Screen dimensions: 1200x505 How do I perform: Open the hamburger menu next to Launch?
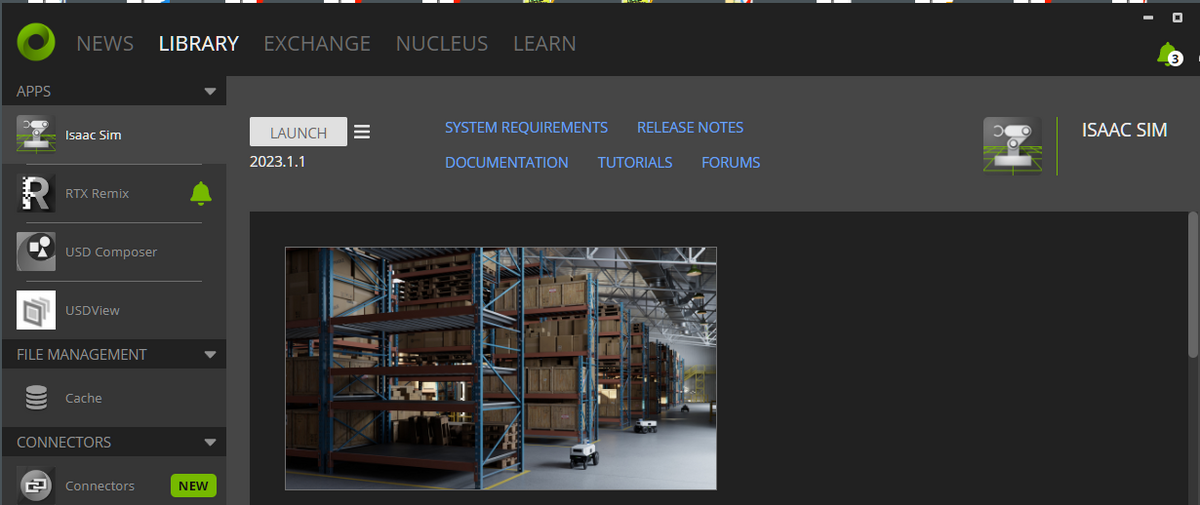point(362,132)
